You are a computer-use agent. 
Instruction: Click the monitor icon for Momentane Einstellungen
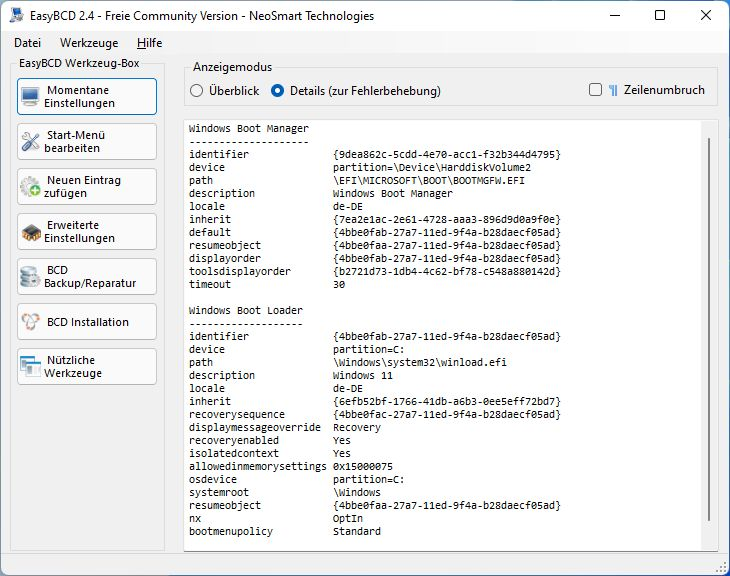point(30,96)
